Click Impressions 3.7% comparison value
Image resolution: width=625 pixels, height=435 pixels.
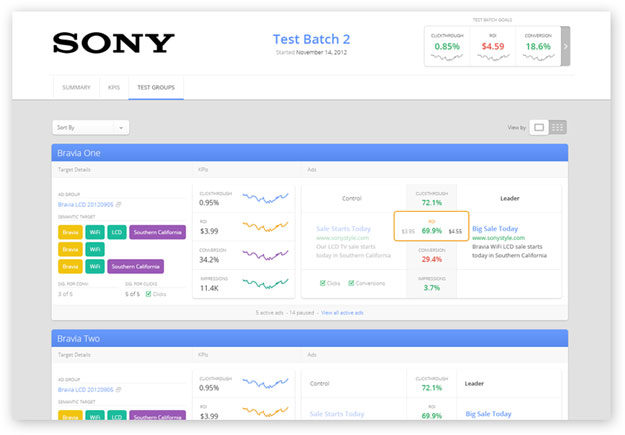432,287
